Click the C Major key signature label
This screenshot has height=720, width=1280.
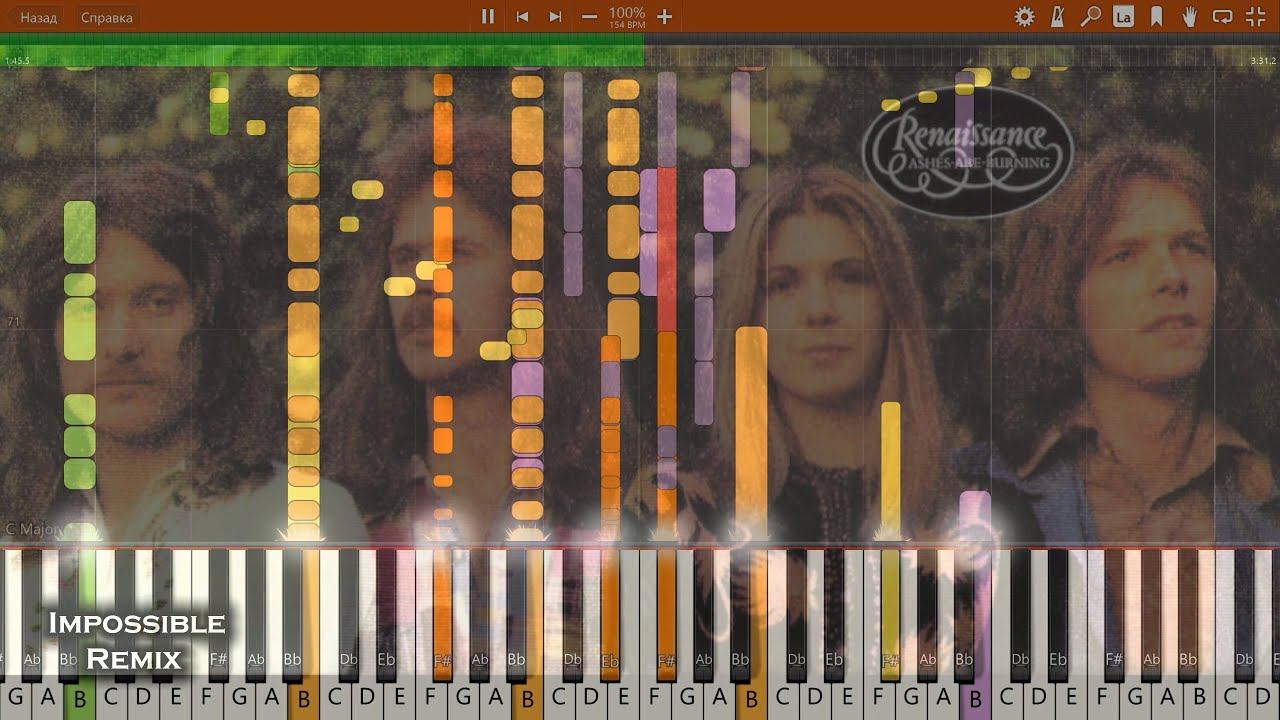pos(33,528)
